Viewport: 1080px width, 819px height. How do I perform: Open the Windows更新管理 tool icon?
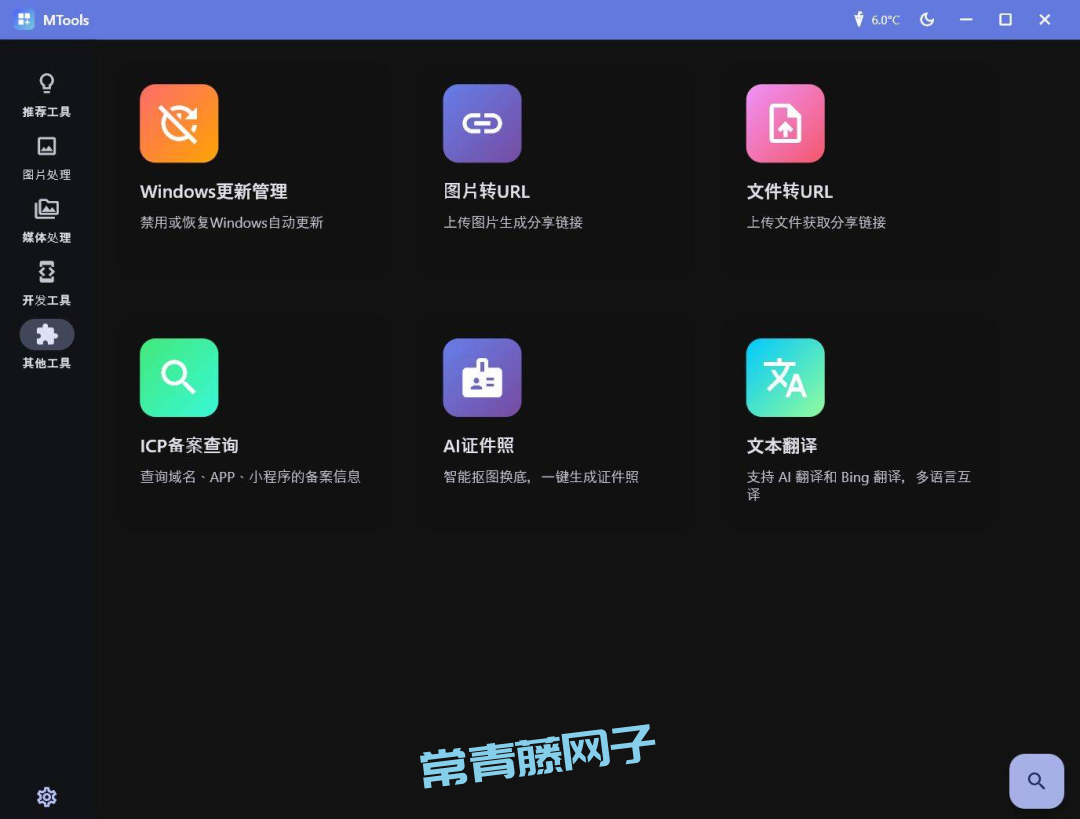(179, 123)
